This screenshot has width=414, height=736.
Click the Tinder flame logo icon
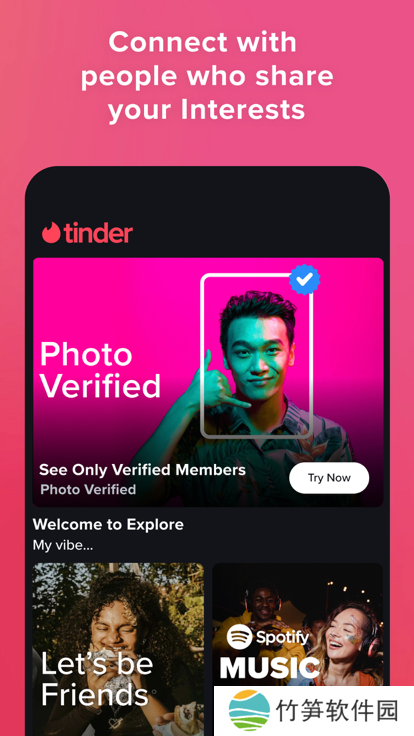51,233
